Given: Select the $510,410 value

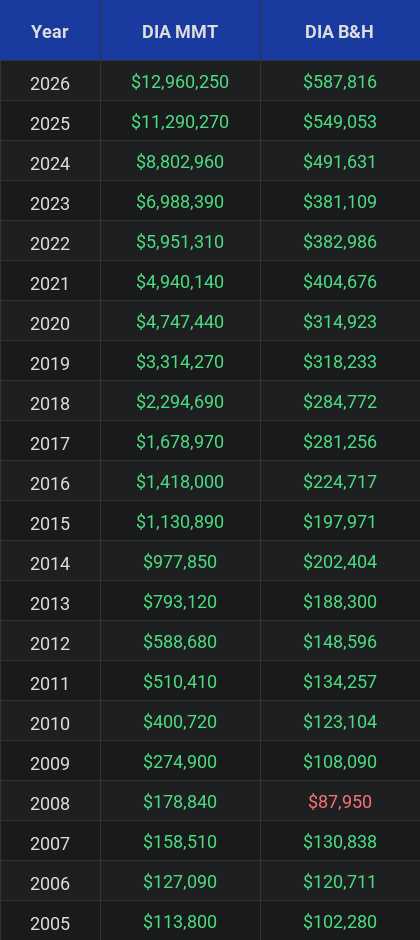Looking at the screenshot, I should [x=180, y=682].
